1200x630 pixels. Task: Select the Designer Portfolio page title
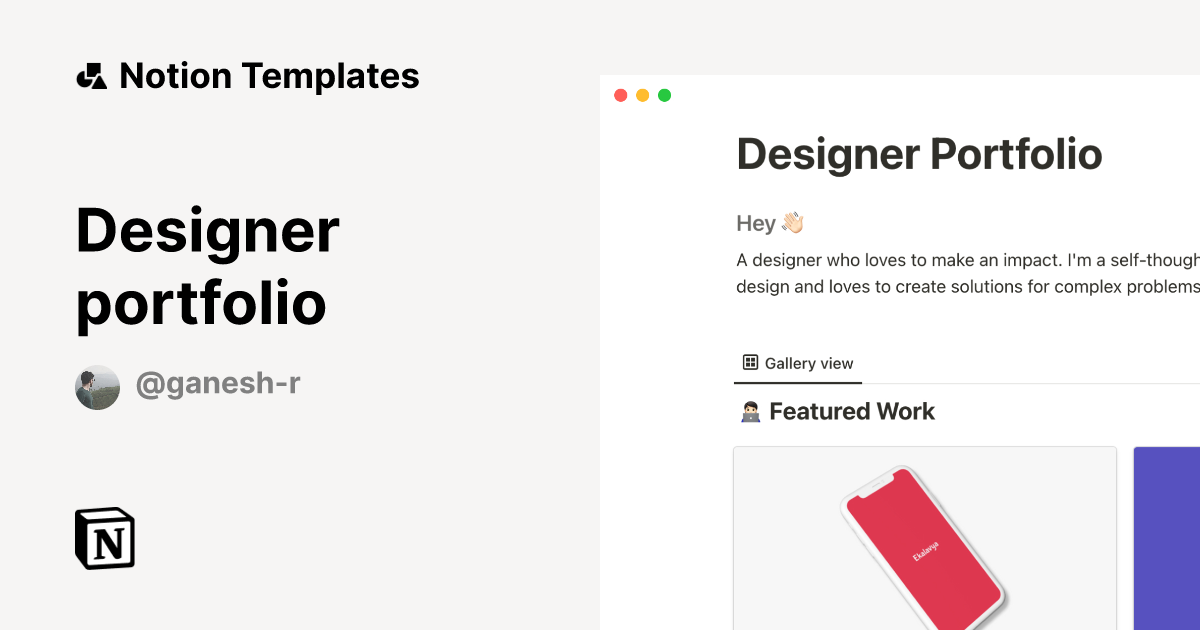tap(919, 155)
